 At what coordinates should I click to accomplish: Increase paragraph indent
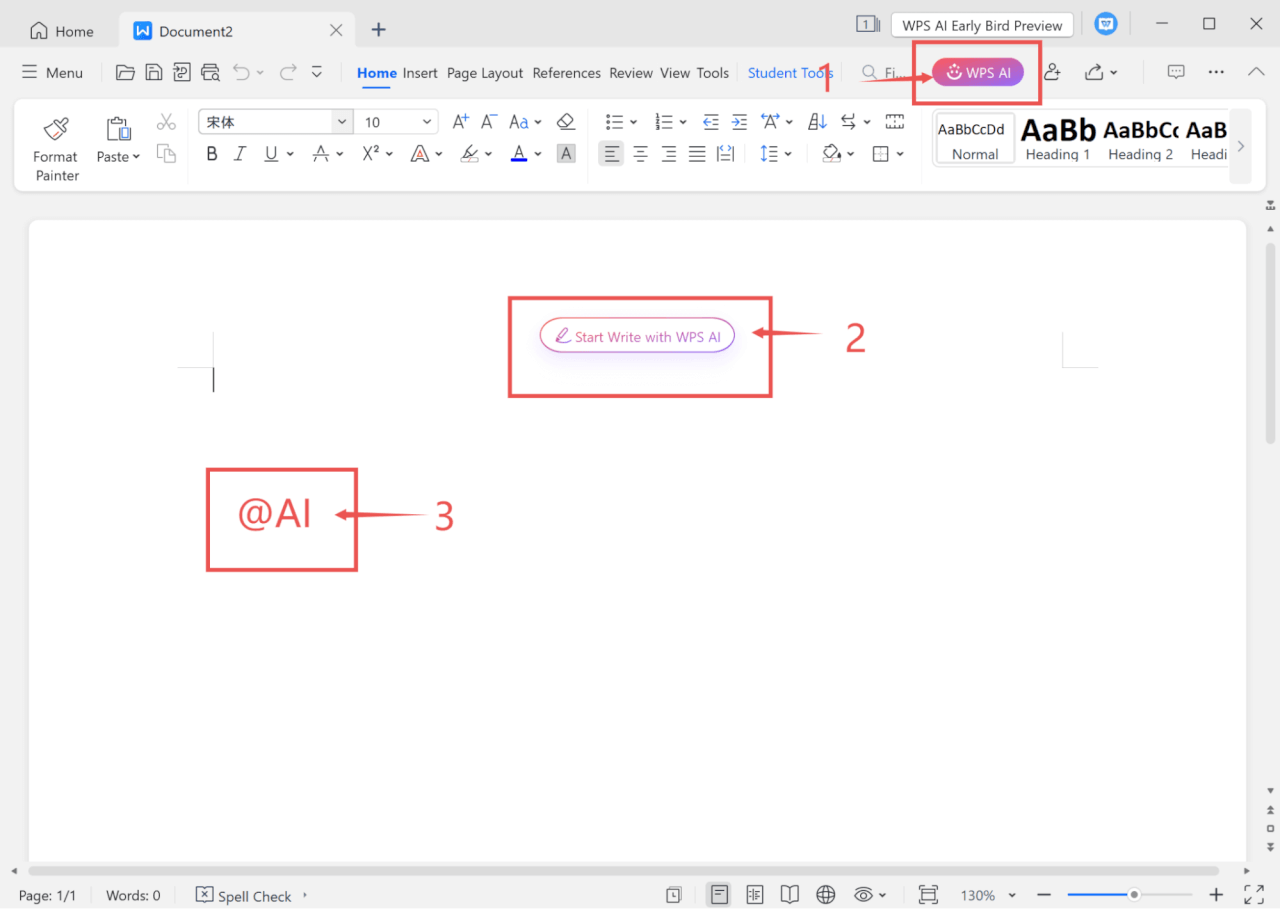coord(739,122)
